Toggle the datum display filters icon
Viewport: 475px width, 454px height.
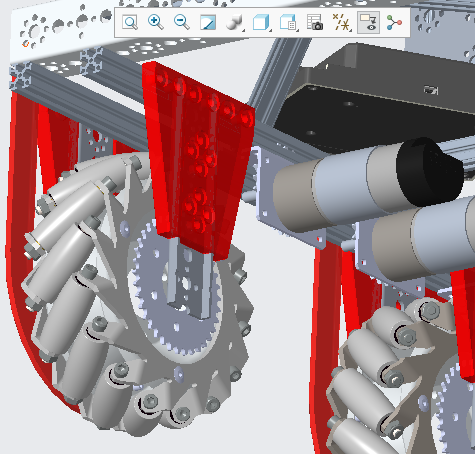341,22
